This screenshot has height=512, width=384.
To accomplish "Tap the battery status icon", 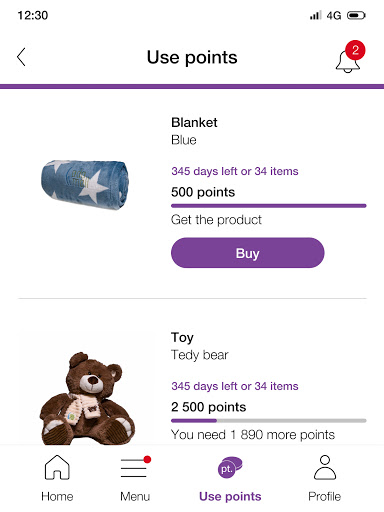I will coord(356,15).
